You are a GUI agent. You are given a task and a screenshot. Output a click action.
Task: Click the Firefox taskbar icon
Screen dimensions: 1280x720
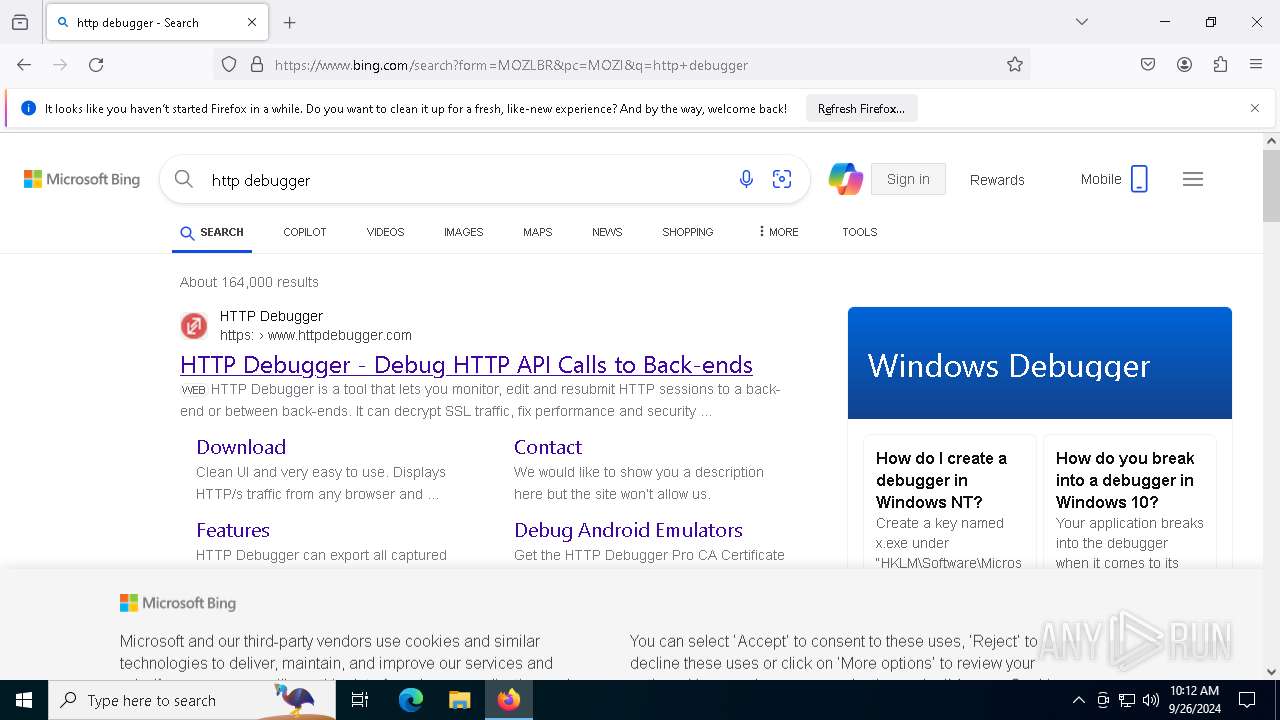[509, 700]
